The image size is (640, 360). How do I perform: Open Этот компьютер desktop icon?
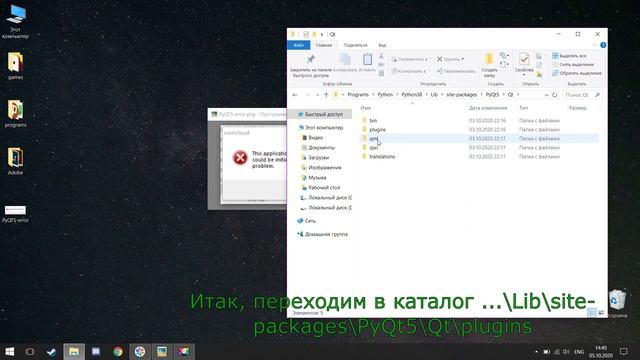pos(16,21)
